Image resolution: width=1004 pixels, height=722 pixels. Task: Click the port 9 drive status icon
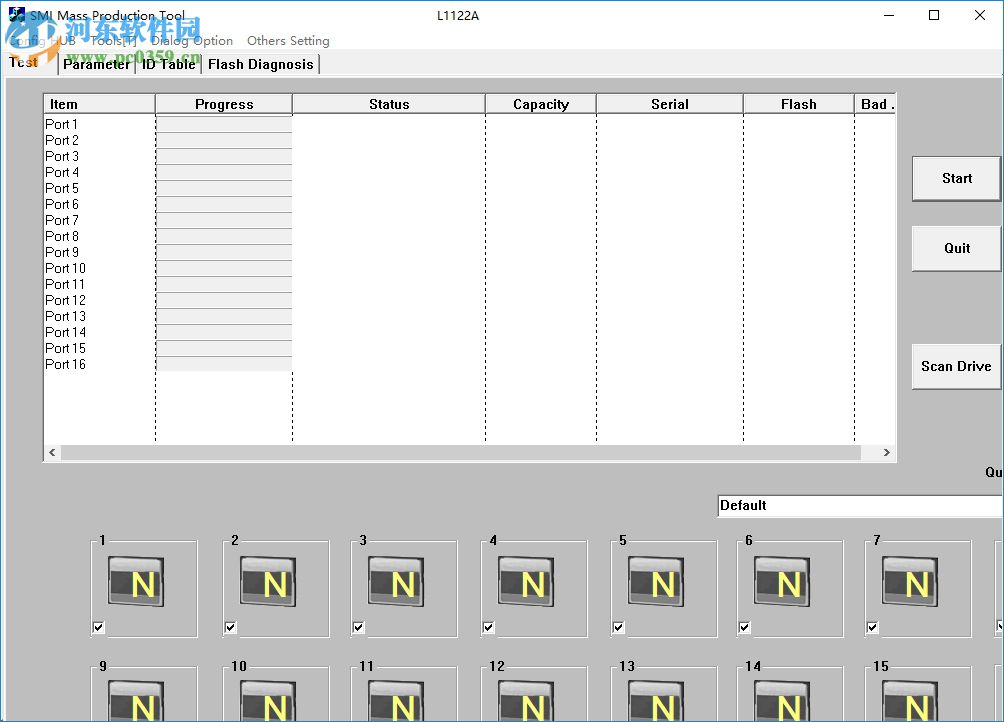136,701
